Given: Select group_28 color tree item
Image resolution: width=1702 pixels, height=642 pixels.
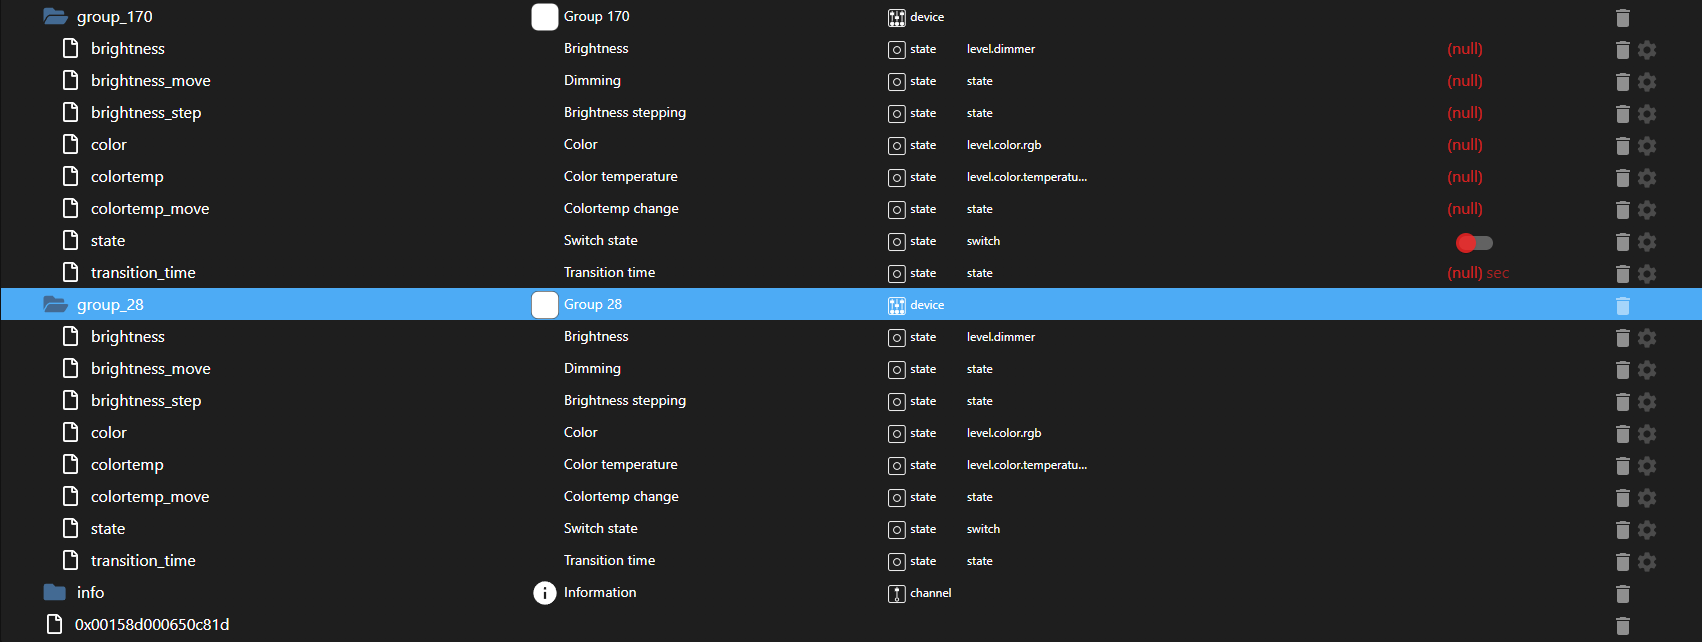Looking at the screenshot, I should tap(109, 433).
